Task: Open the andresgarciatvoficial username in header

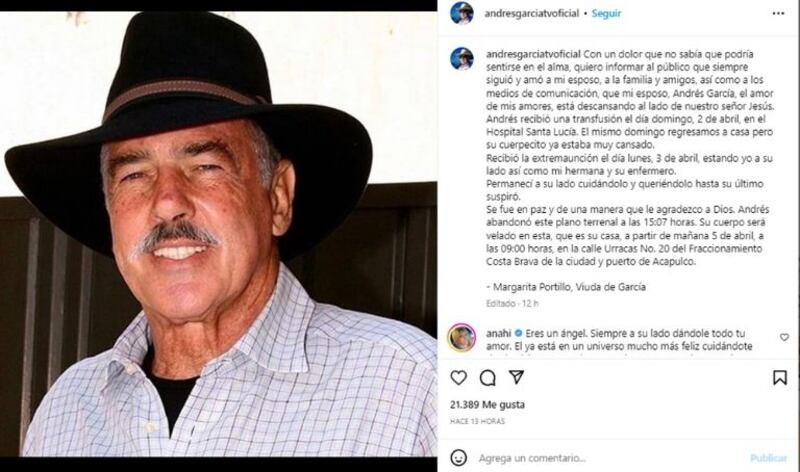Action: click(x=531, y=13)
